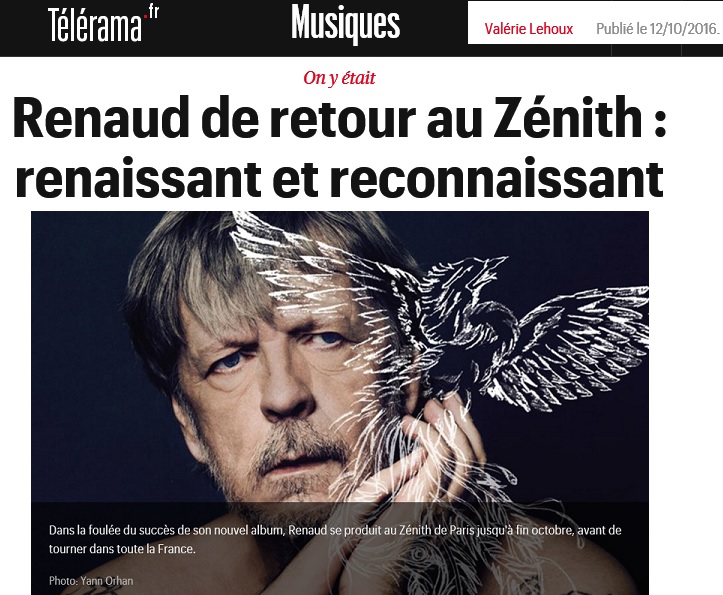Open author Valérie Lehoux's page
This screenshot has height=595, width=723.
click(x=528, y=29)
